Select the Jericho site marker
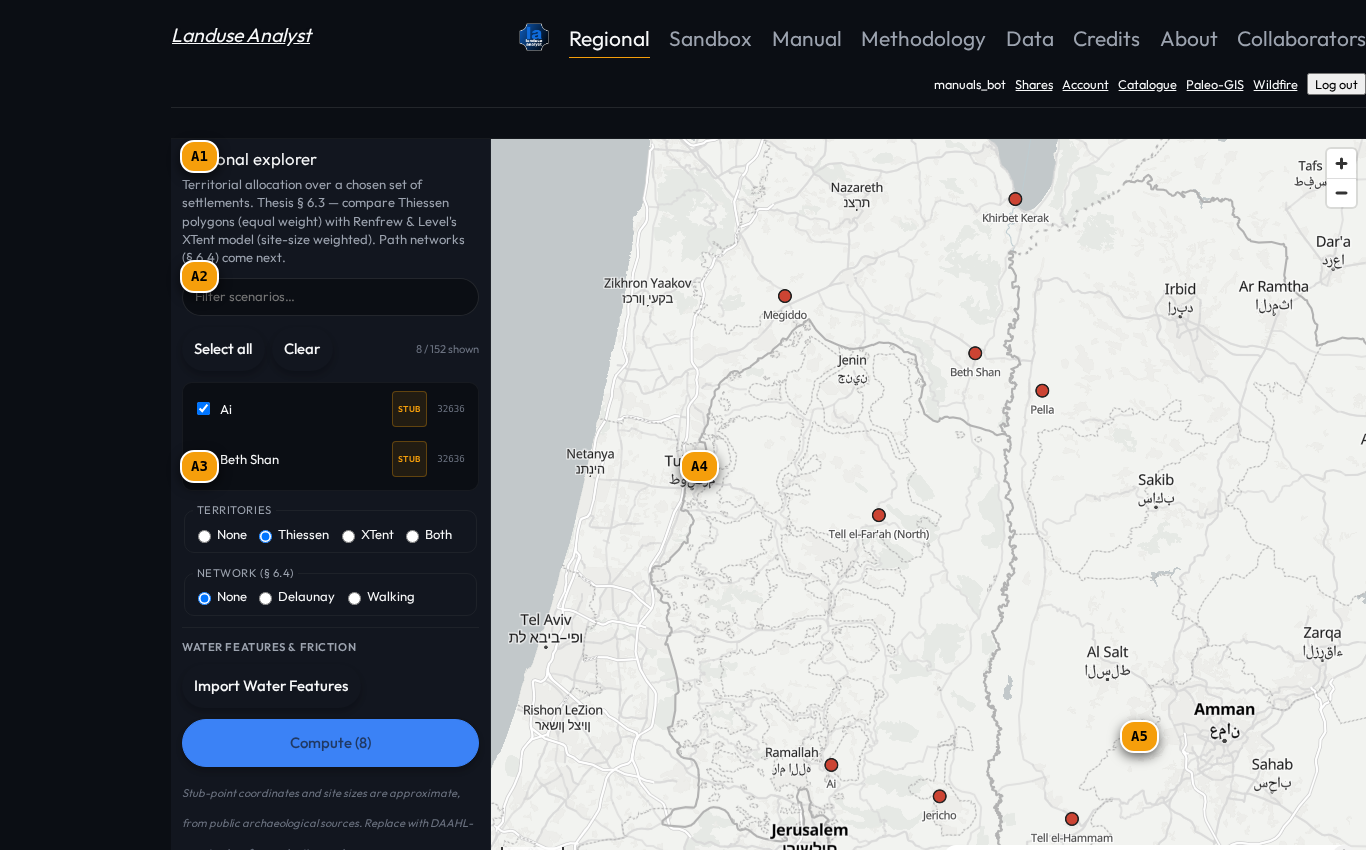This screenshot has width=1366, height=850. [939, 797]
